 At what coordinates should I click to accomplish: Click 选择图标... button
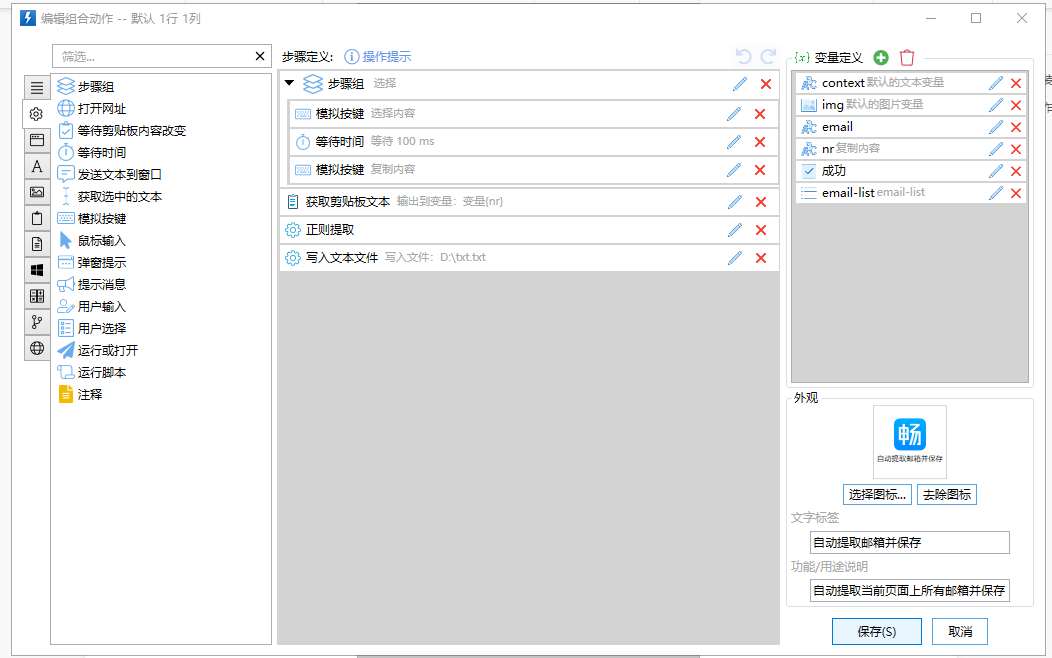point(877,495)
